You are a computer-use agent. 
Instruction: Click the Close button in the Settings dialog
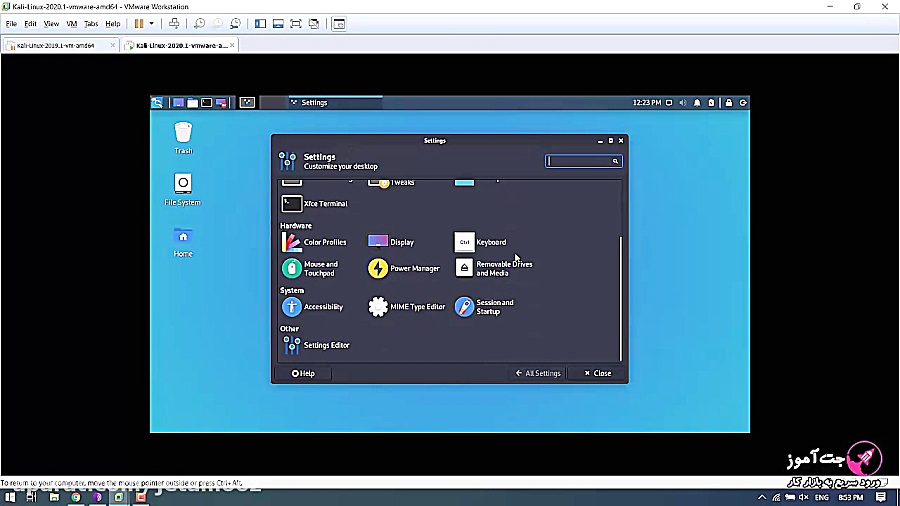pyautogui.click(x=598, y=373)
